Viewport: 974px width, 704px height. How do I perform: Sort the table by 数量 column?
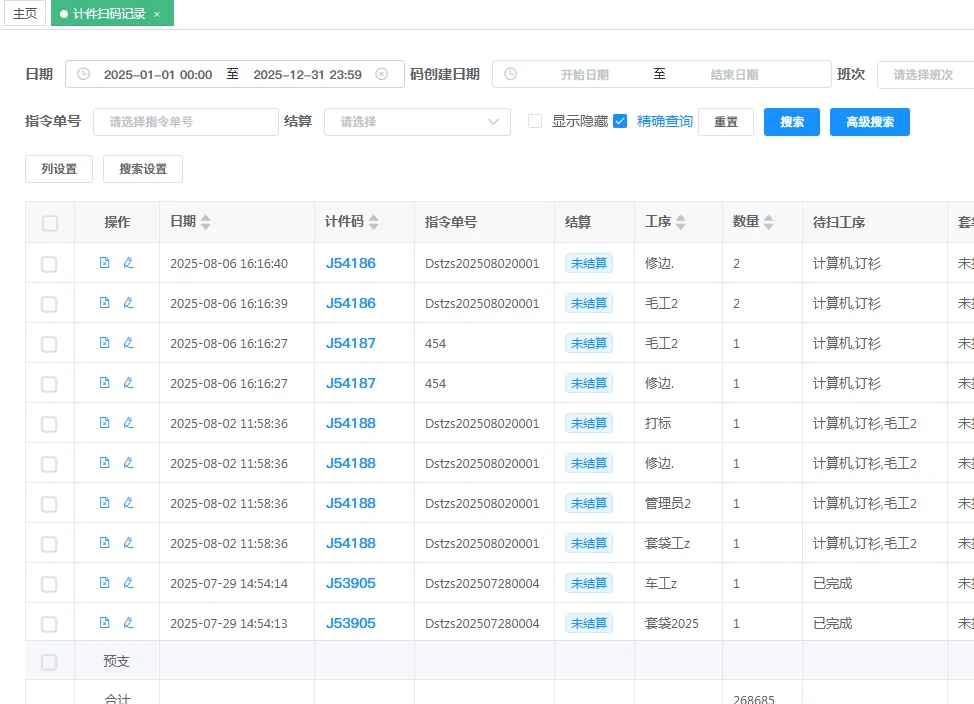768,222
